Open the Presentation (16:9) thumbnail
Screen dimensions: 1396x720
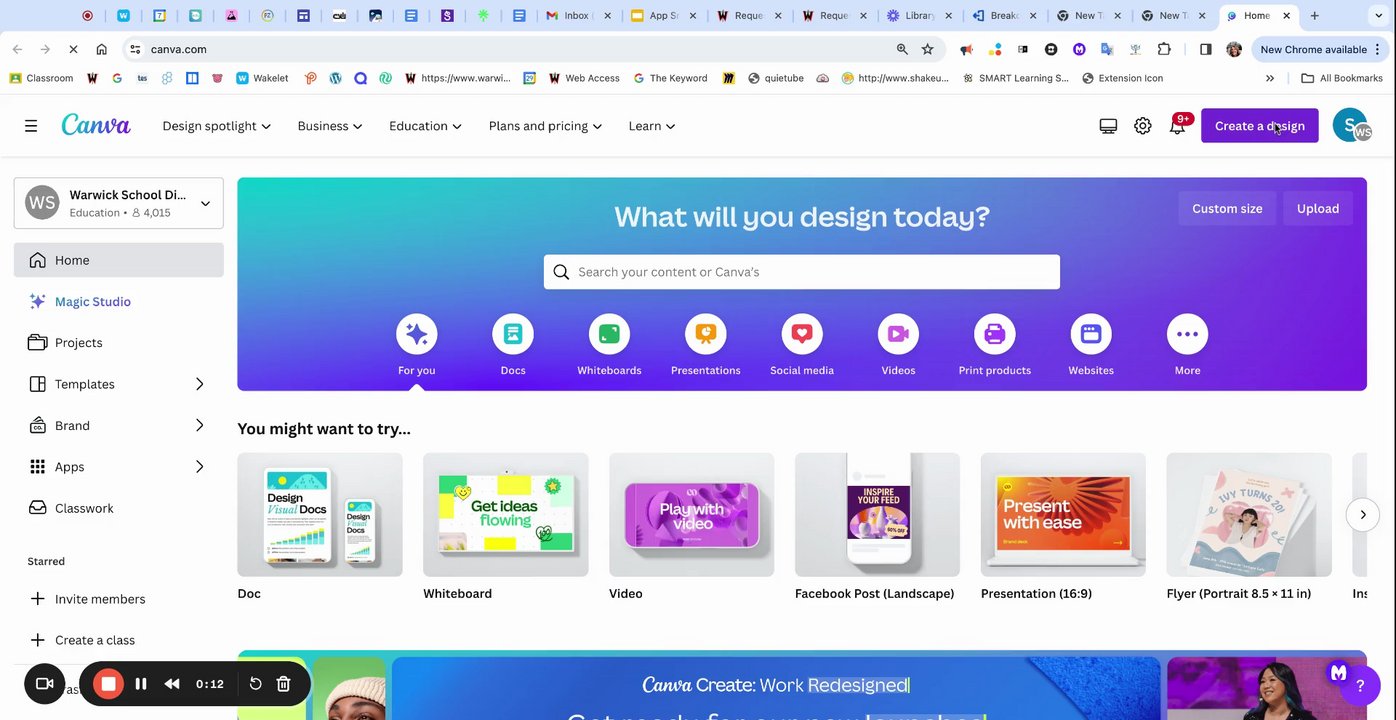[1063, 515]
